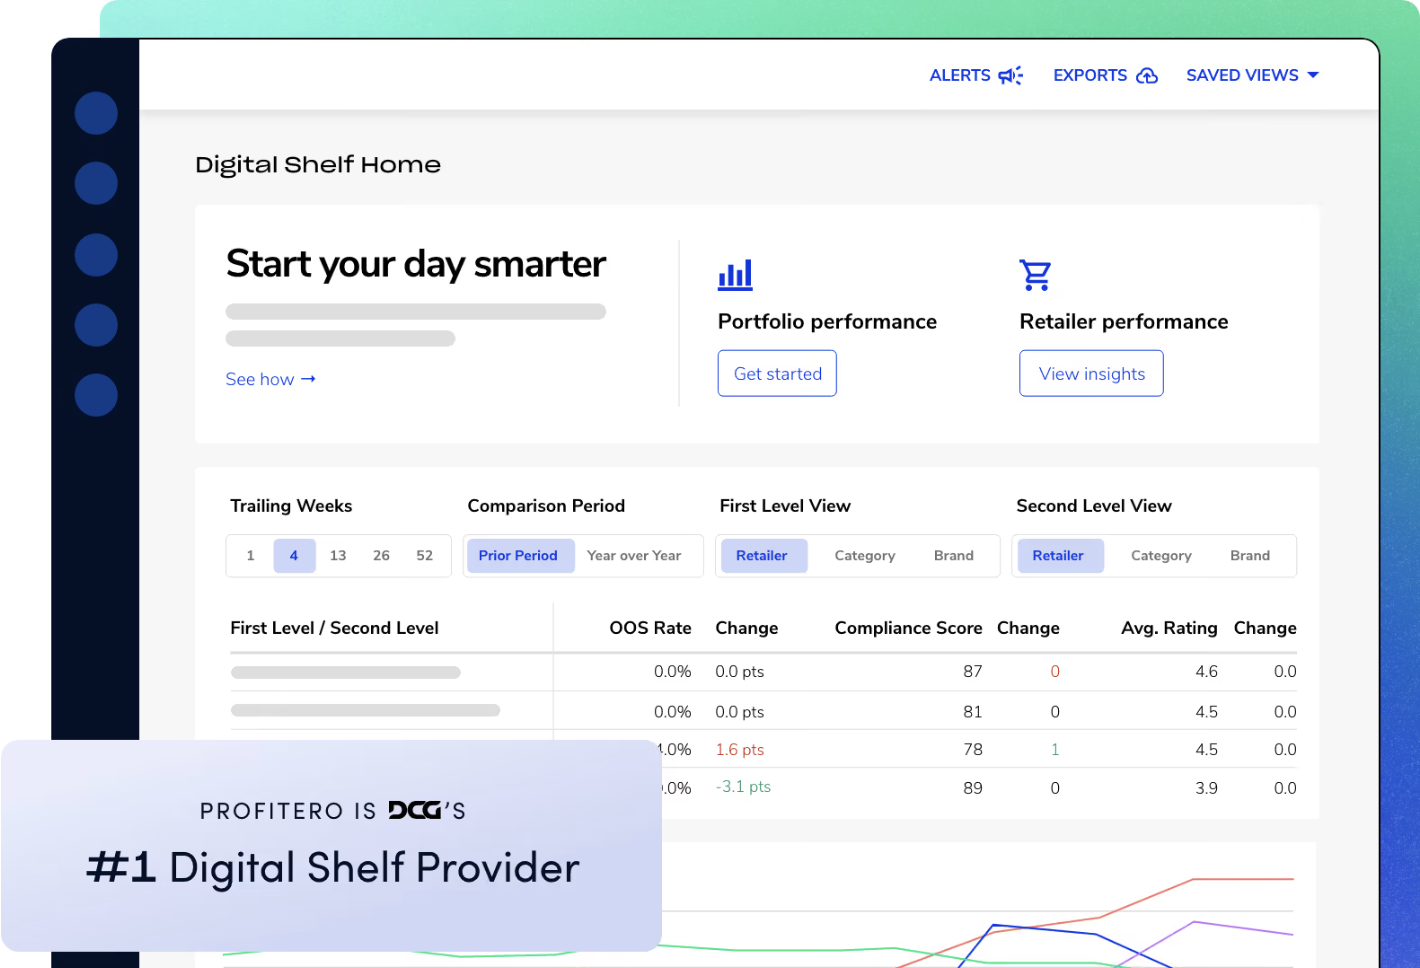Click the Portfolio performance heading

[827, 322]
